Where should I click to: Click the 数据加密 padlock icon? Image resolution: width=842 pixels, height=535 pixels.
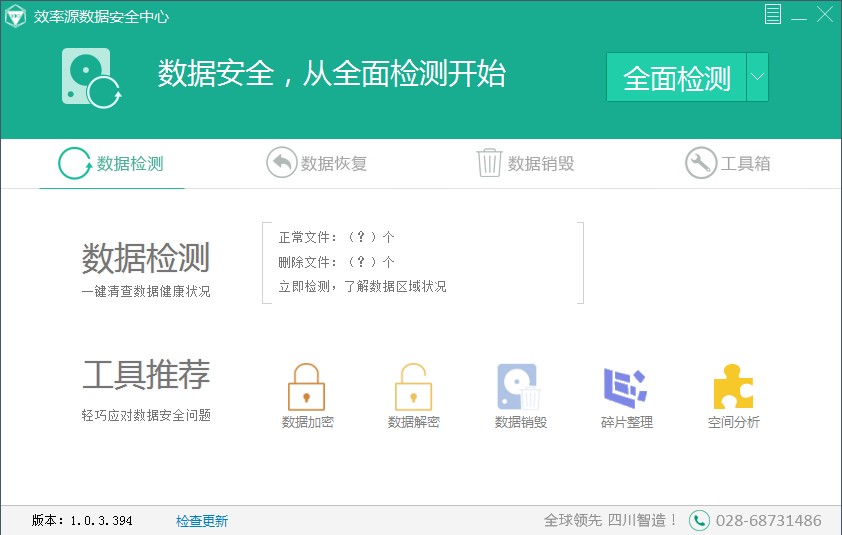coord(307,387)
